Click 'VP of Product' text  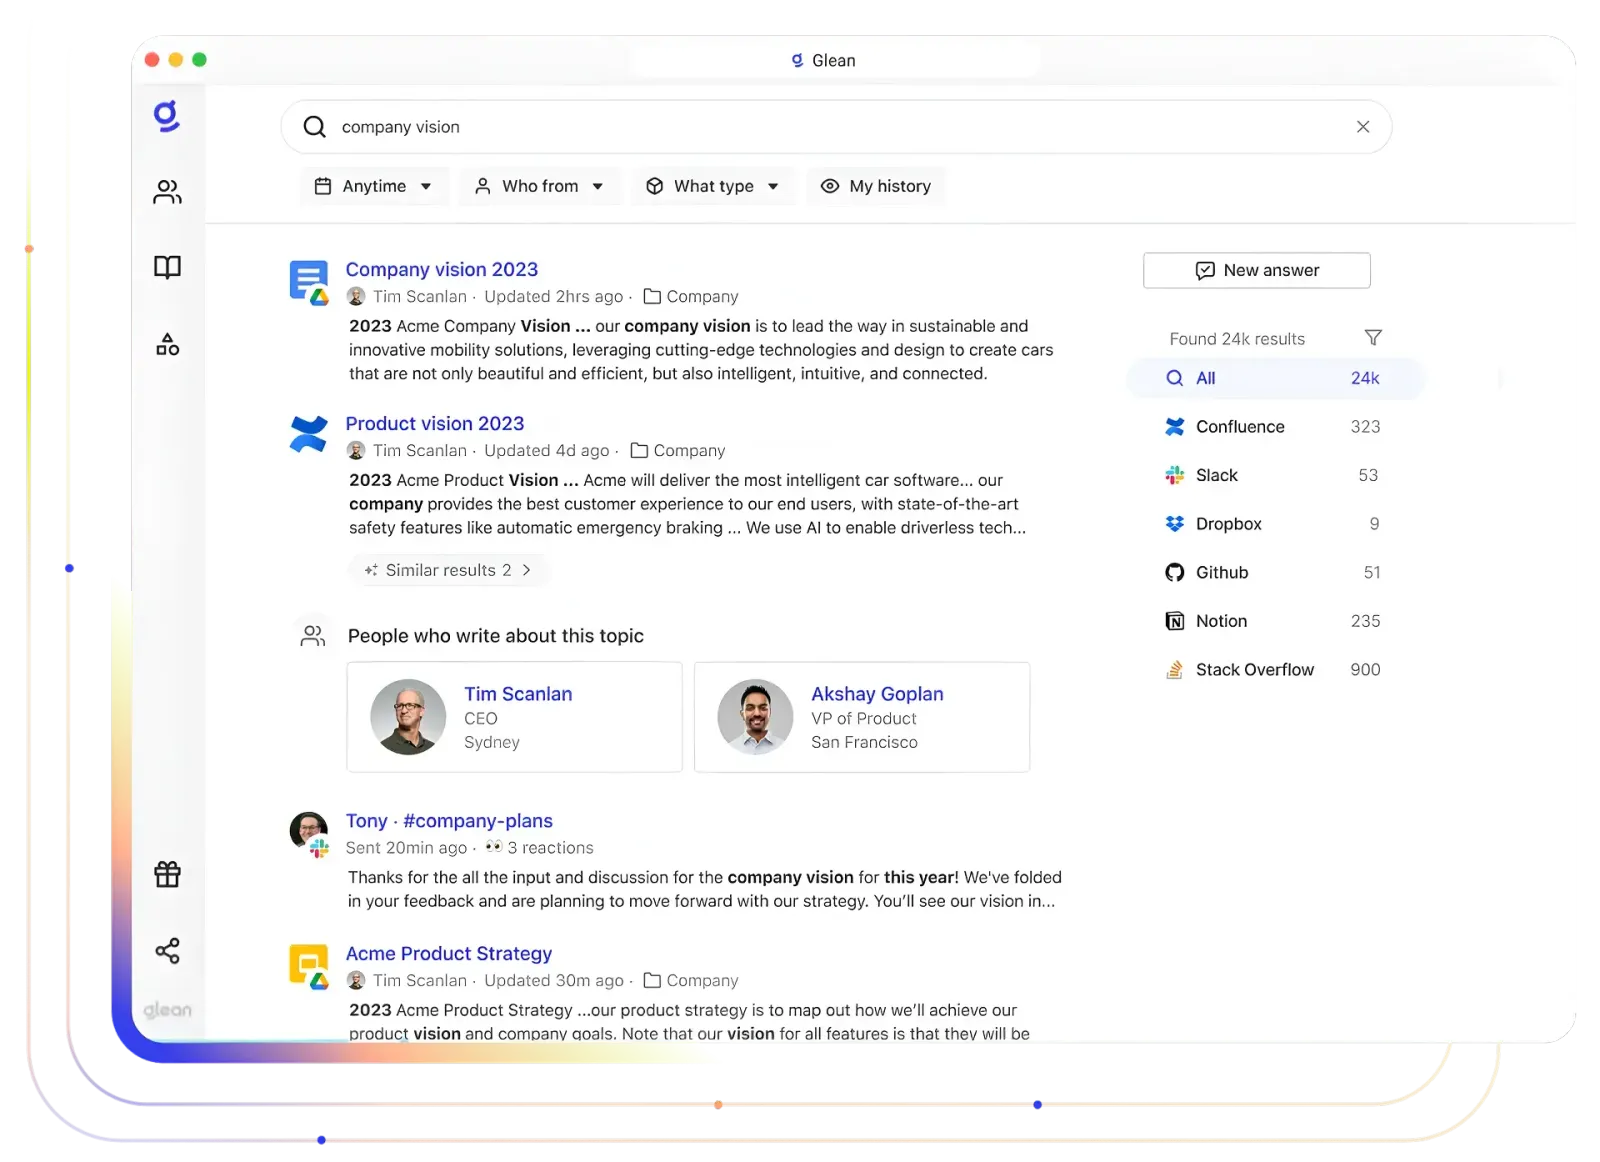(863, 719)
